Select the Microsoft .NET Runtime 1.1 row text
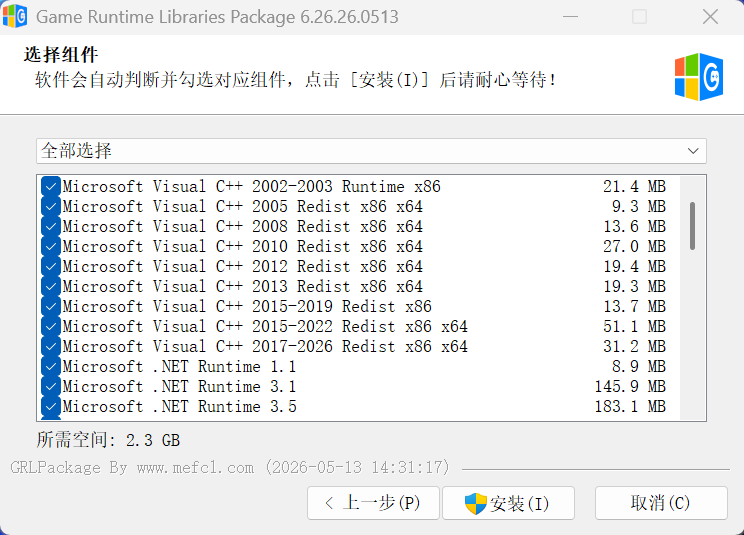The width and height of the screenshot is (744, 535). tap(179, 367)
